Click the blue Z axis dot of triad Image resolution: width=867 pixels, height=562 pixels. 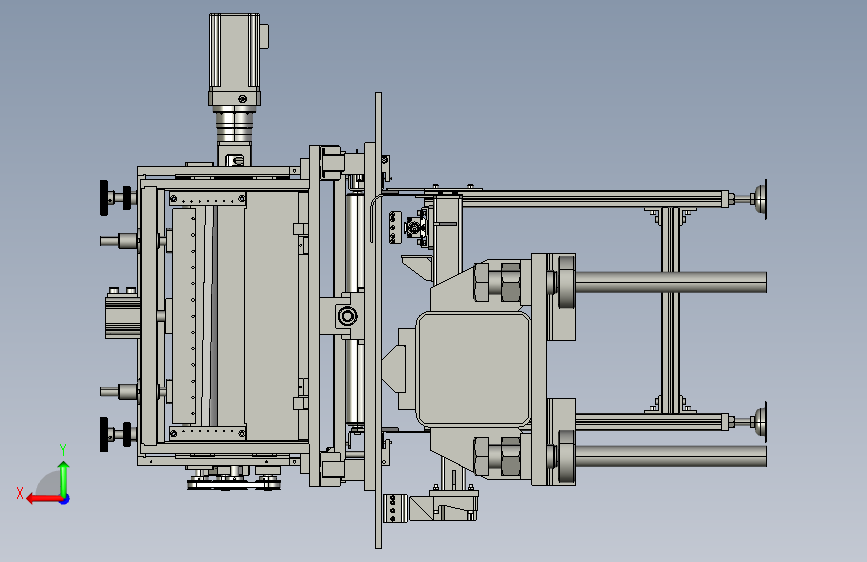point(65,499)
